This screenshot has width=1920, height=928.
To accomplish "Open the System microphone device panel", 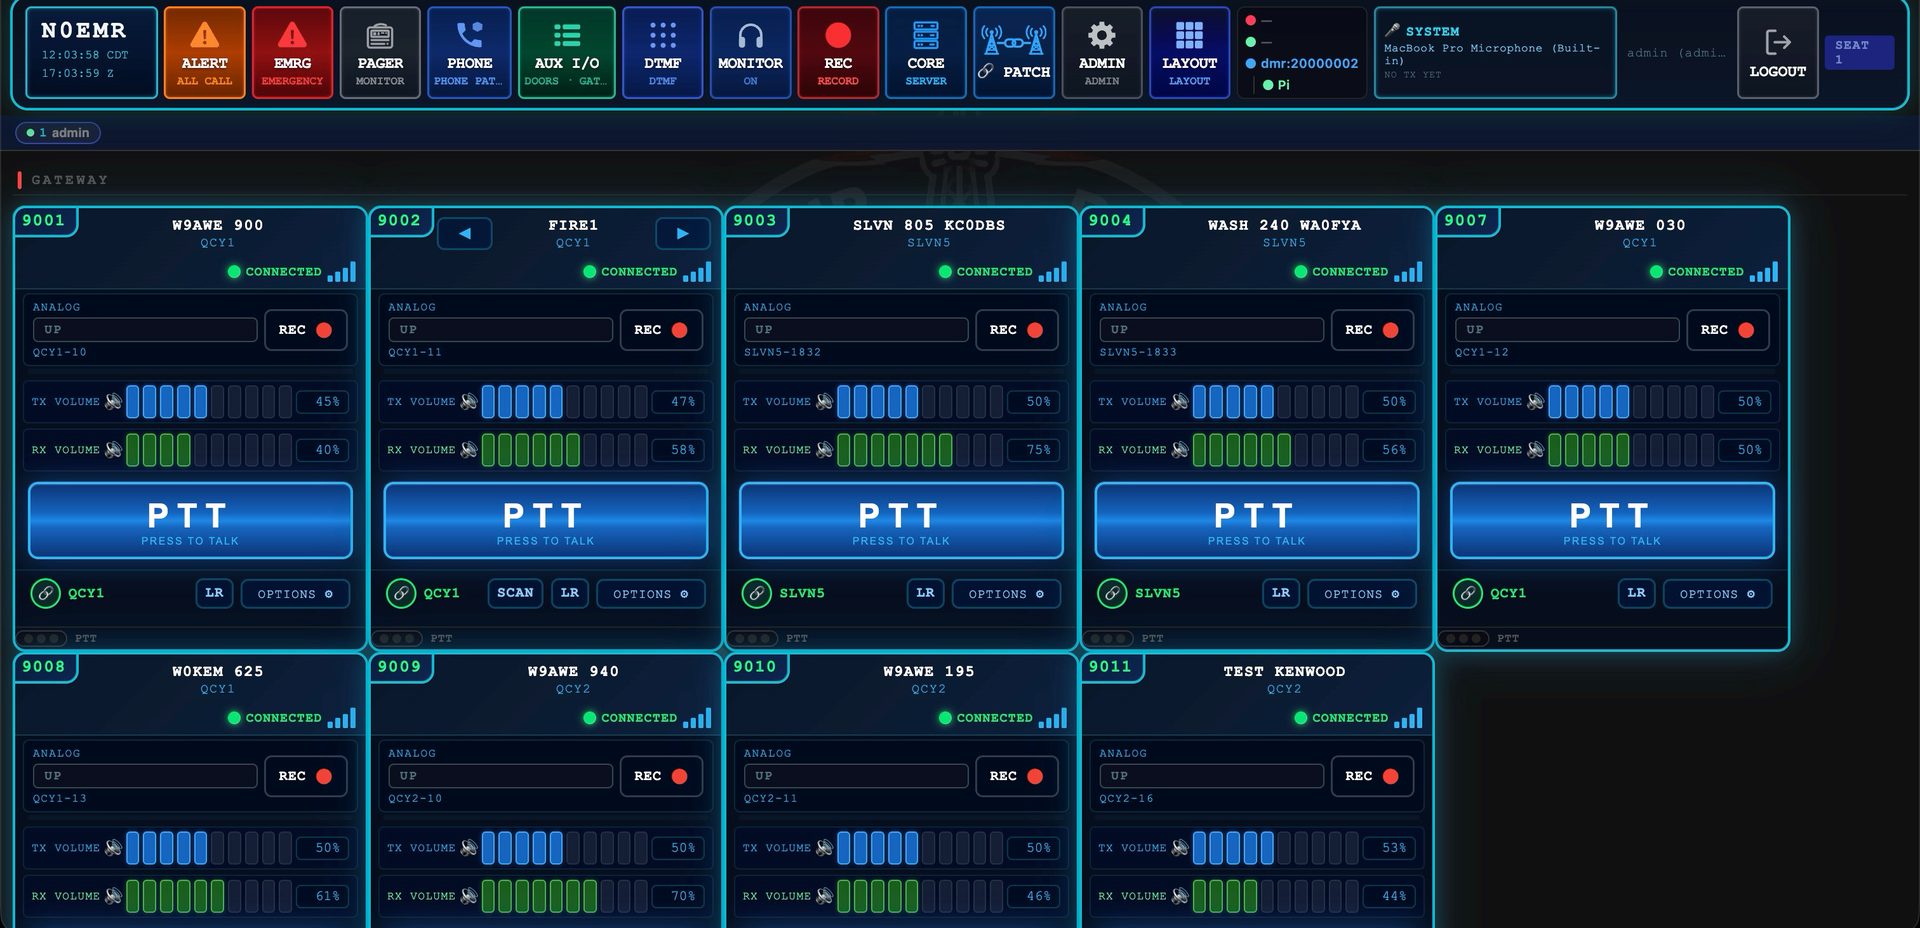I will (x=1495, y=53).
